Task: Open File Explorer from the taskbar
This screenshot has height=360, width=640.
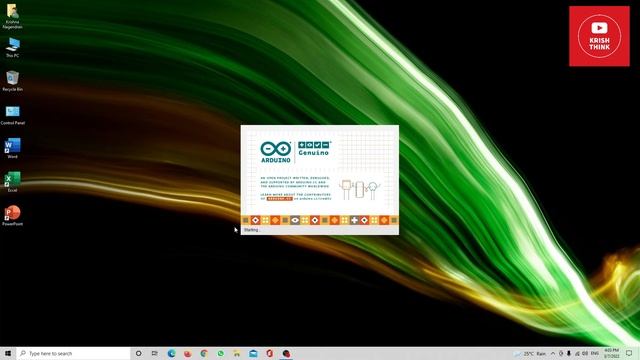Action: click(237, 353)
